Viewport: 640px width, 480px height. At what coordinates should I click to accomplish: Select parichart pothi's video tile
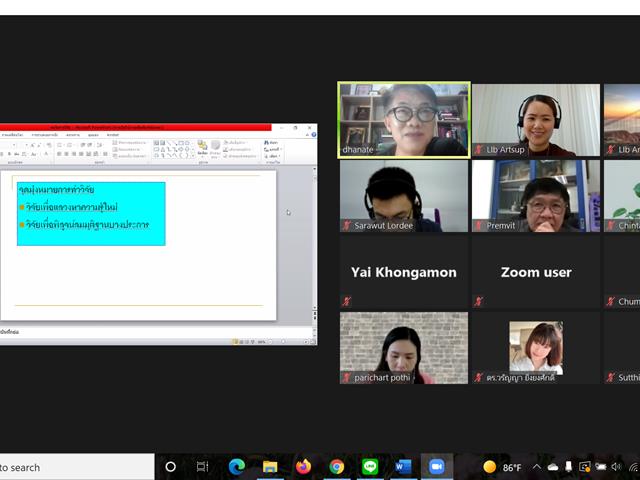[x=404, y=348]
